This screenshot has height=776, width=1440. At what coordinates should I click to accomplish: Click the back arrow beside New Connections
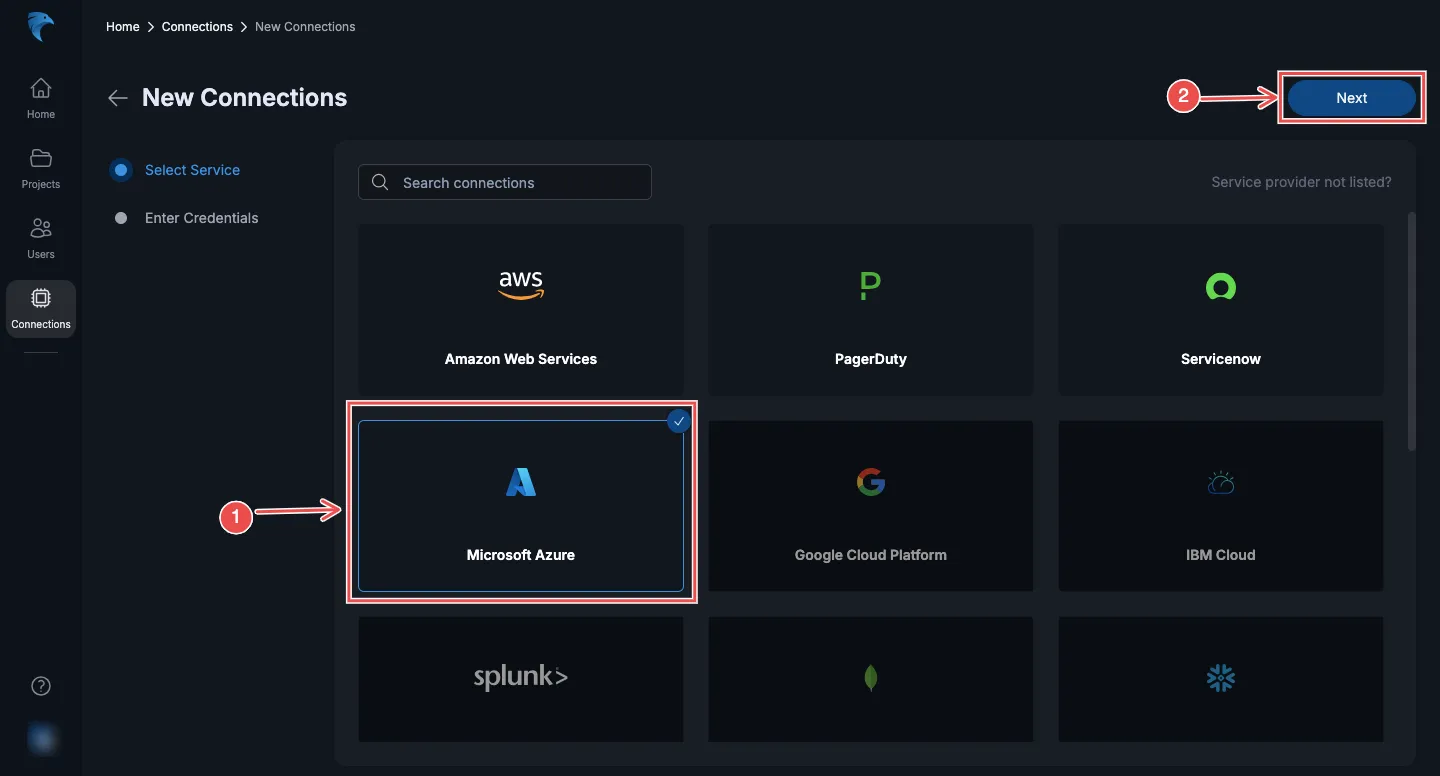tap(118, 98)
